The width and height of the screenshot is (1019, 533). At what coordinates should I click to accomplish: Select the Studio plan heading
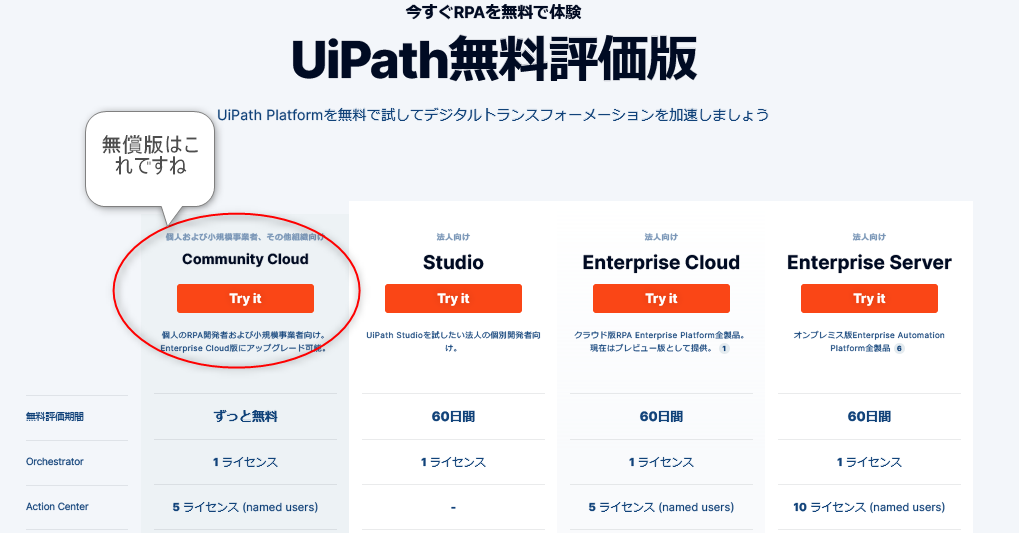pos(453,263)
